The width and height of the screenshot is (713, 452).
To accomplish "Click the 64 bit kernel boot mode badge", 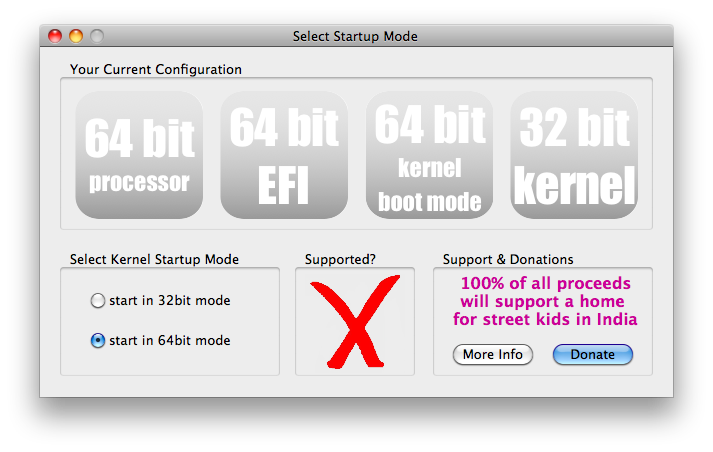I will [x=429, y=155].
